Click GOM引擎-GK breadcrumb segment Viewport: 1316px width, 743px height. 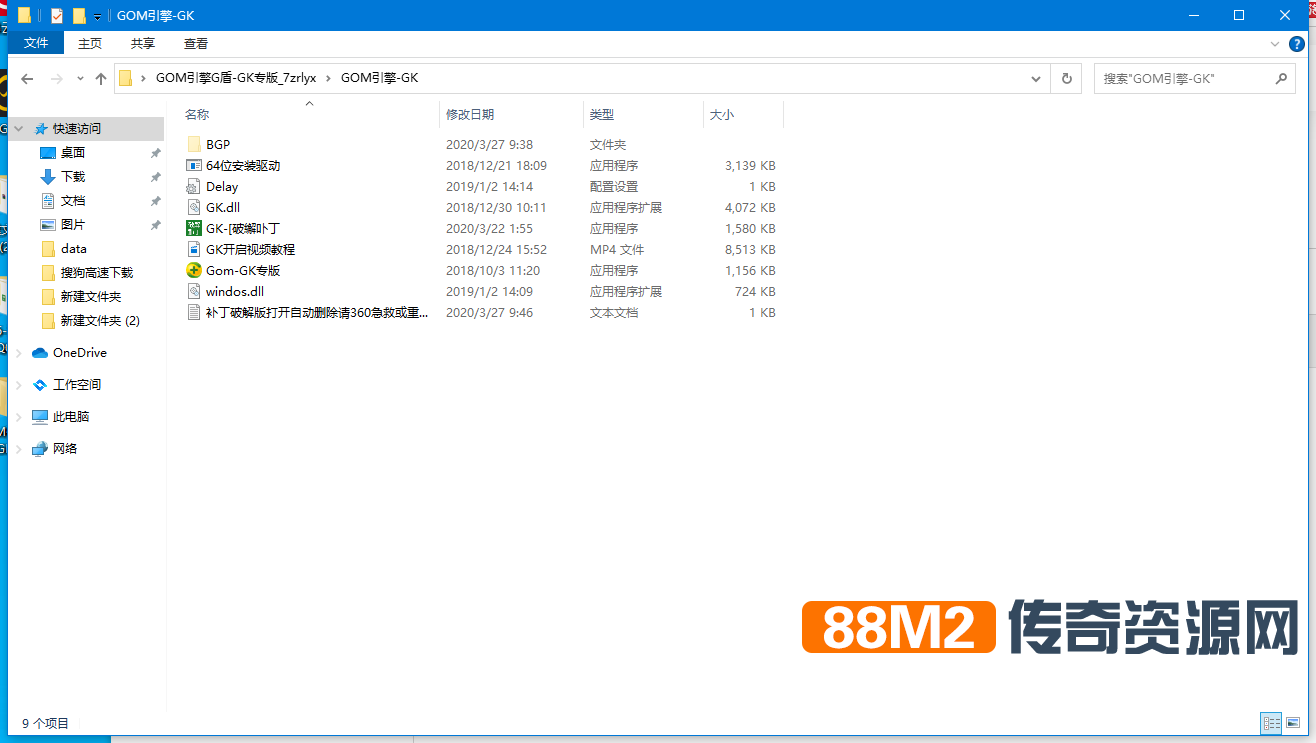point(379,78)
